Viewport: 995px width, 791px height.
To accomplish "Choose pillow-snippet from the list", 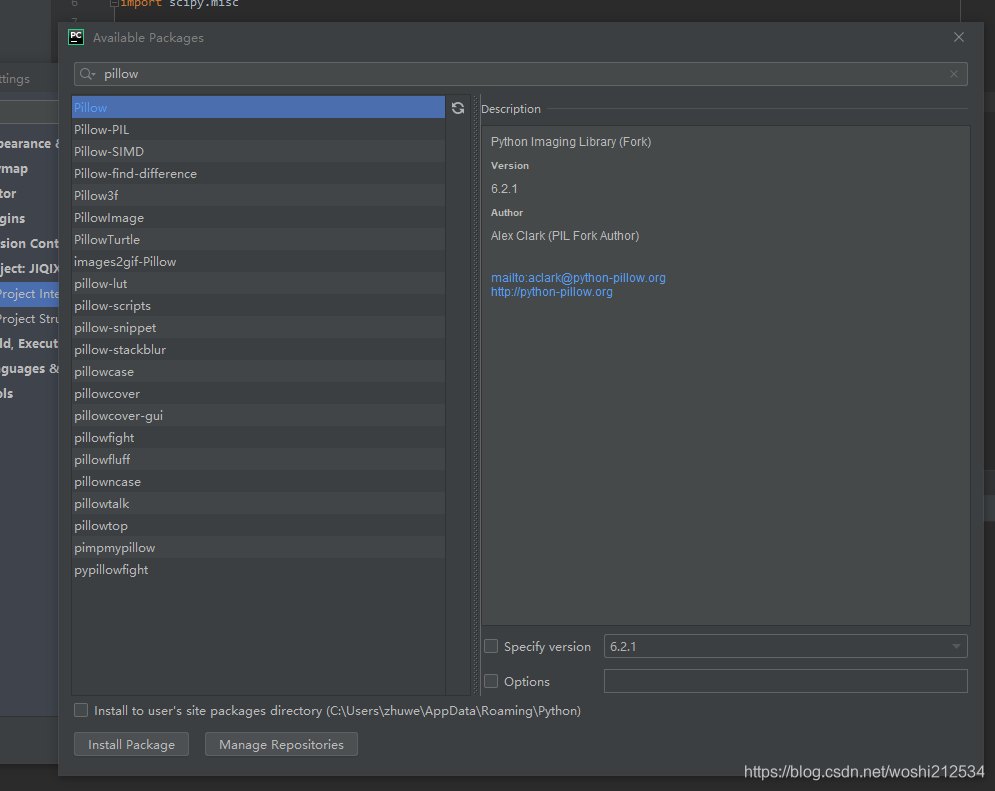I will click(258, 327).
